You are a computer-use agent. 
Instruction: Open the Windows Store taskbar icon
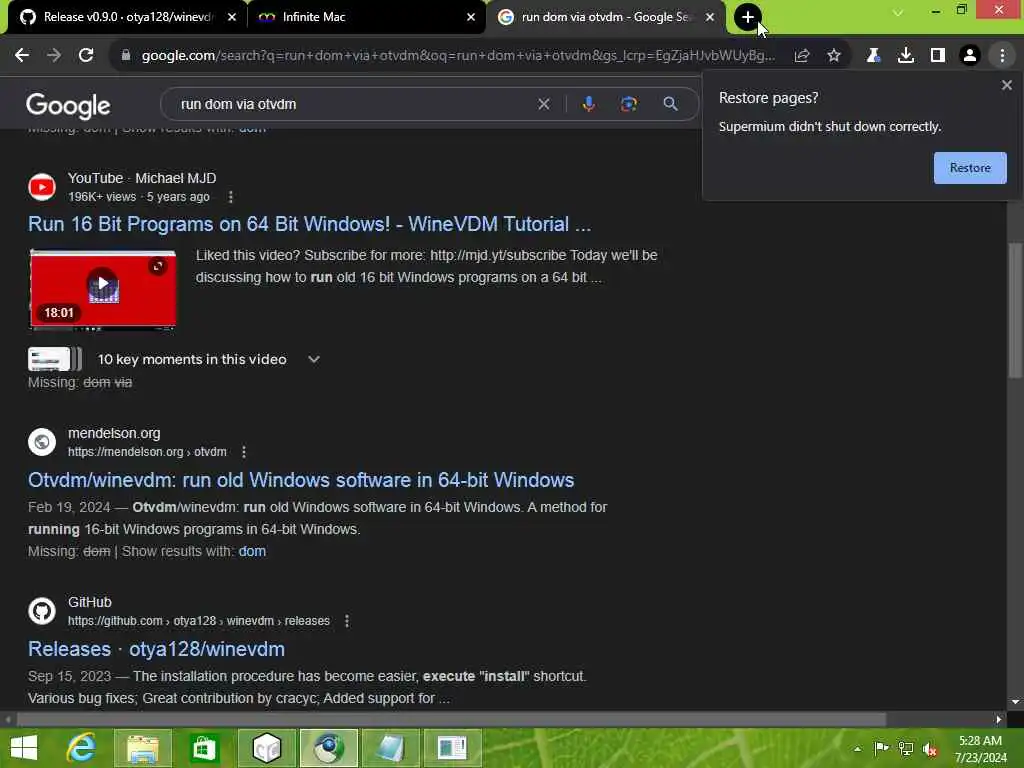(x=204, y=748)
